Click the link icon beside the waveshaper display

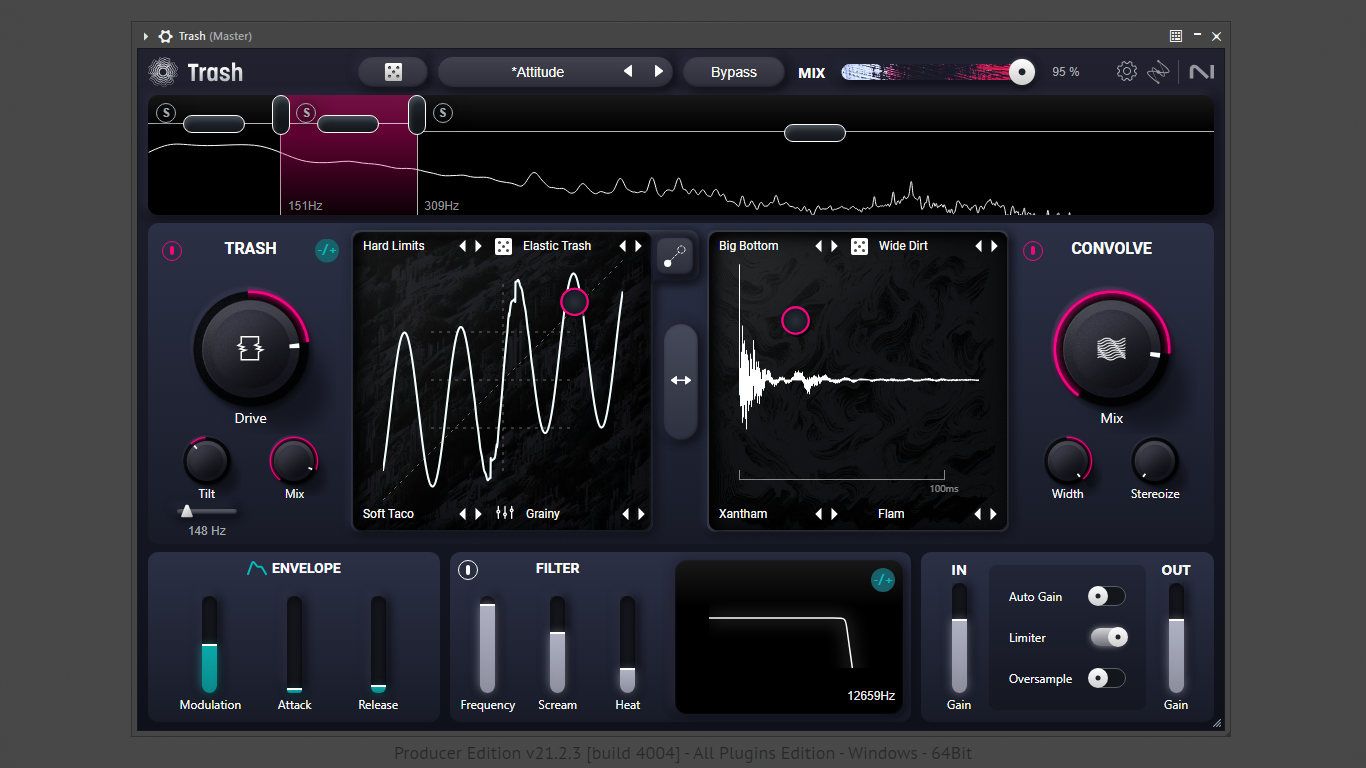tap(675, 256)
